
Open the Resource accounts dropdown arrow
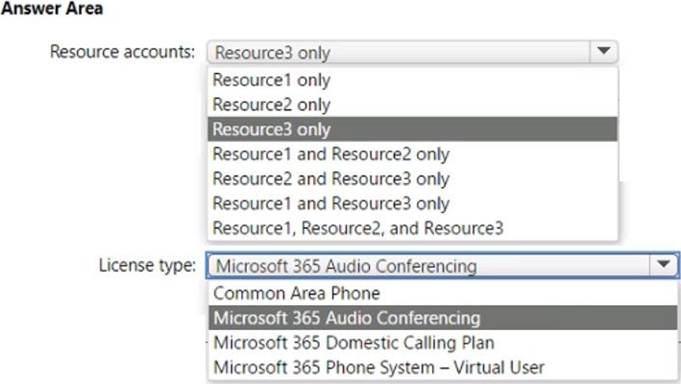604,52
